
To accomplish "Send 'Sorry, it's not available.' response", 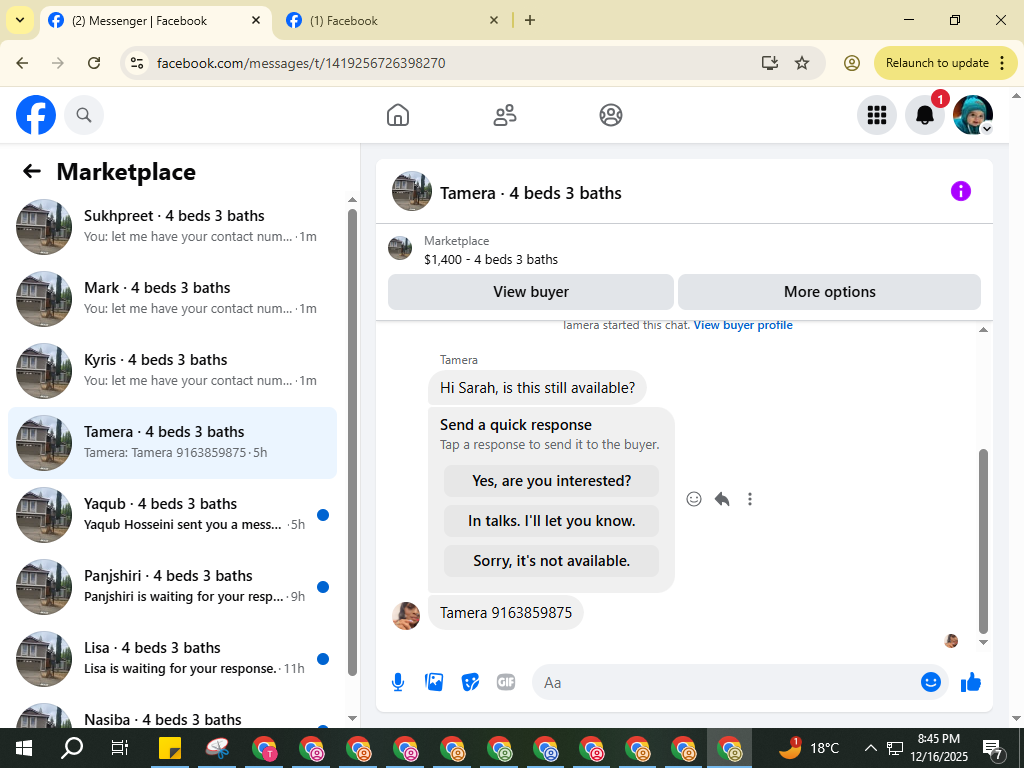I will 551,561.
